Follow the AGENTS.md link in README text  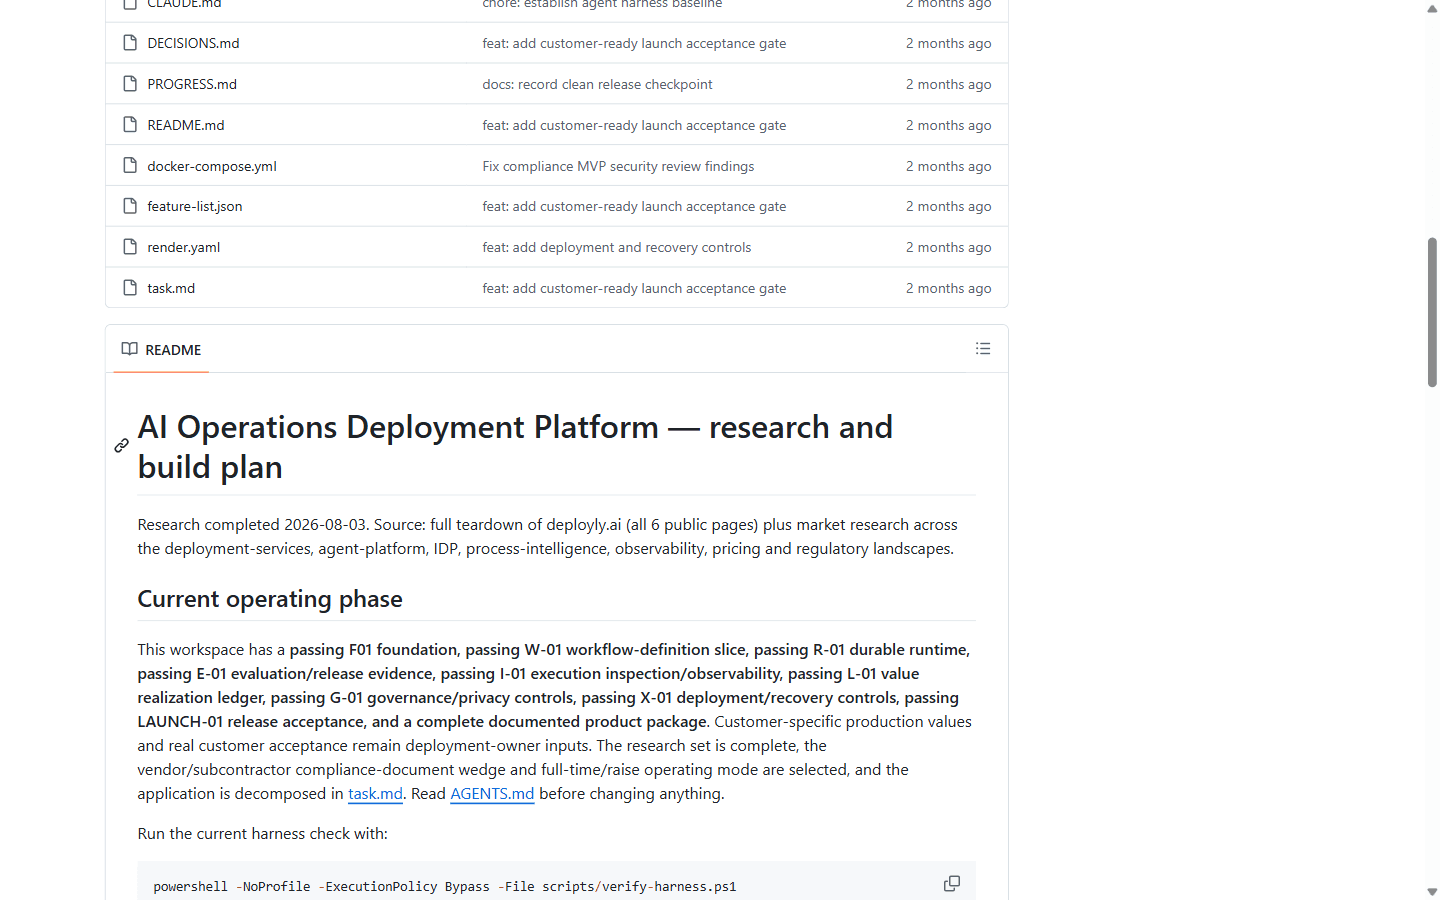point(492,794)
